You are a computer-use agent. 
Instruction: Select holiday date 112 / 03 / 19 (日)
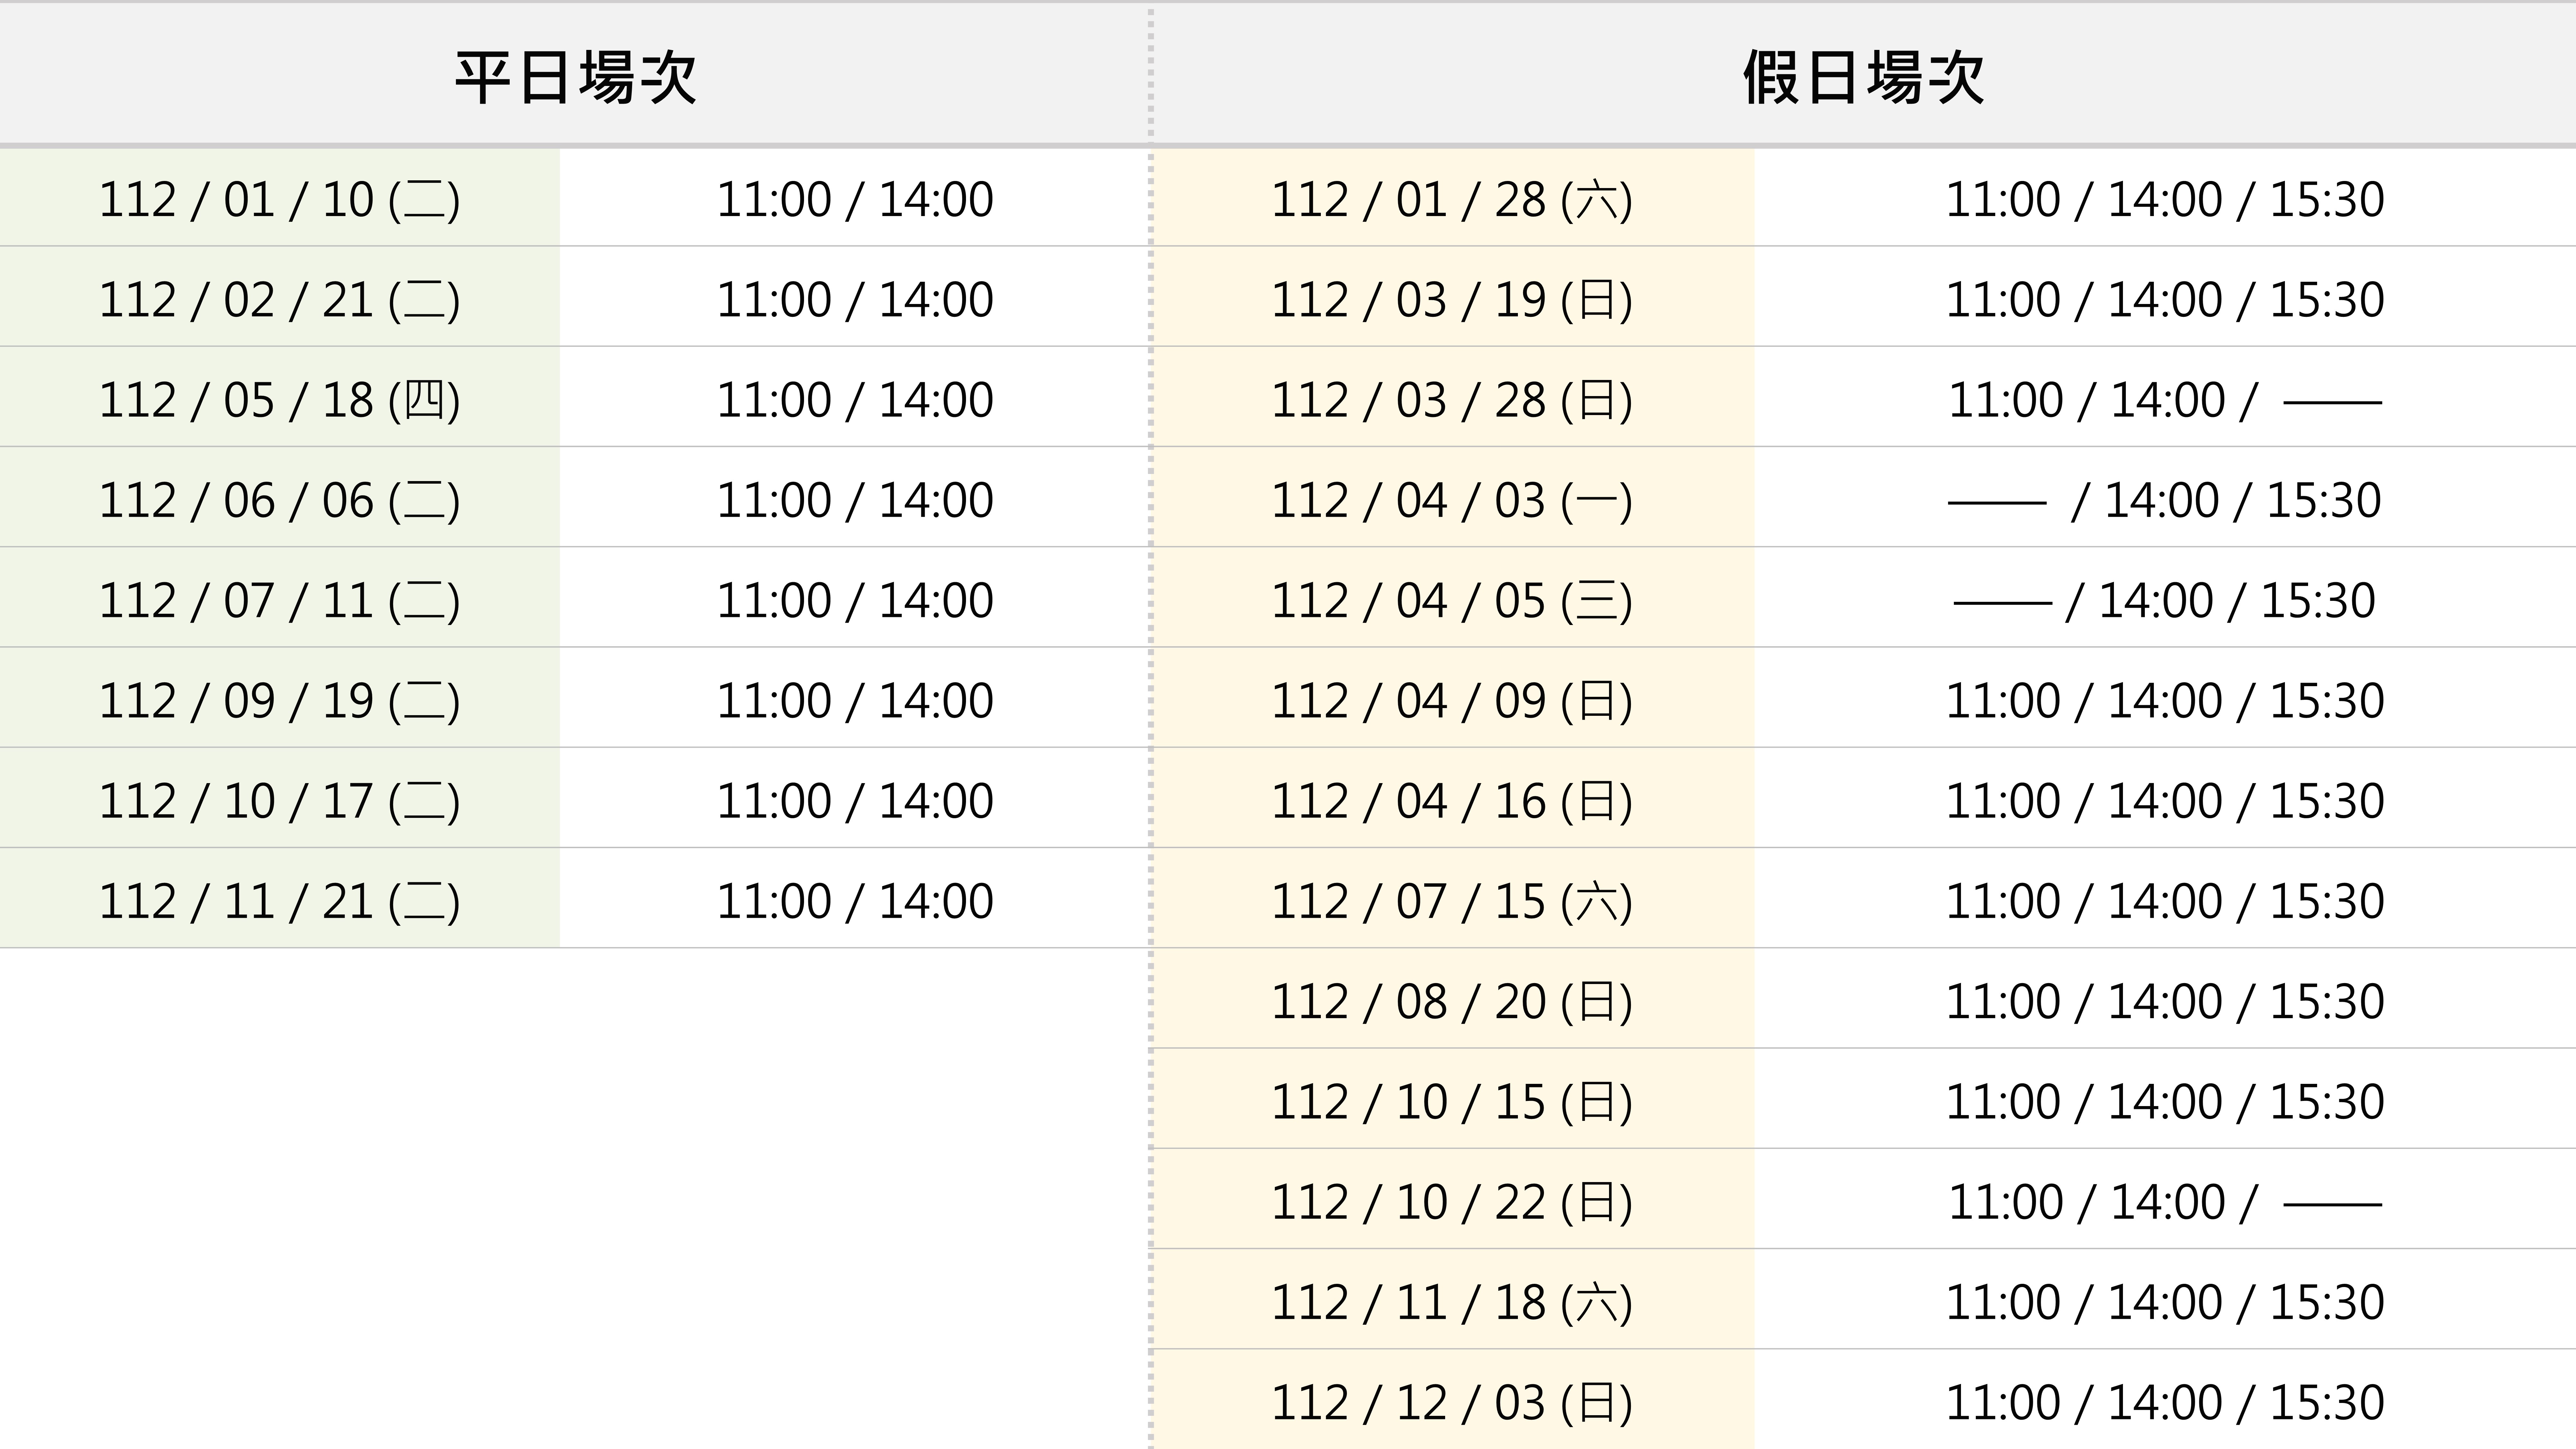click(x=1452, y=300)
